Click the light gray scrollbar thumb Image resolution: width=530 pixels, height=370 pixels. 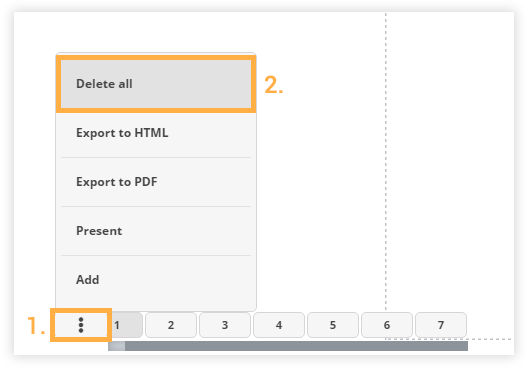click(117, 346)
